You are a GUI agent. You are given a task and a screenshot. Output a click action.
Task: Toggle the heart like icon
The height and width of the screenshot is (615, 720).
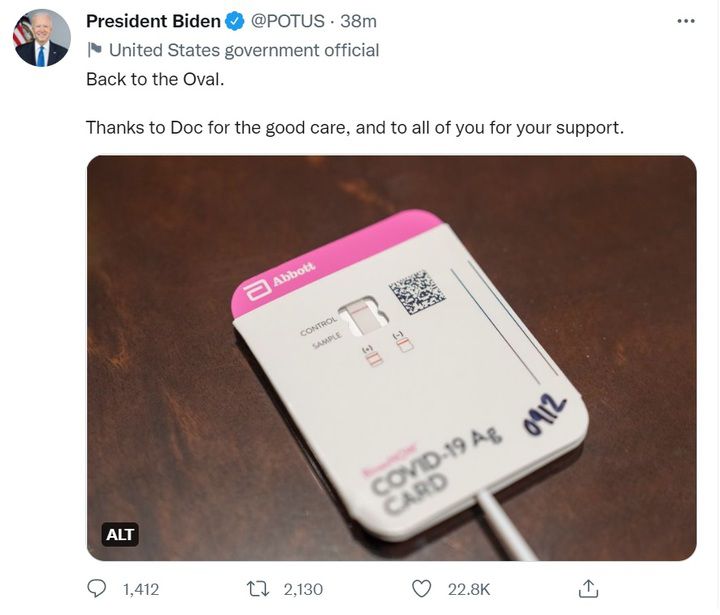click(x=422, y=589)
